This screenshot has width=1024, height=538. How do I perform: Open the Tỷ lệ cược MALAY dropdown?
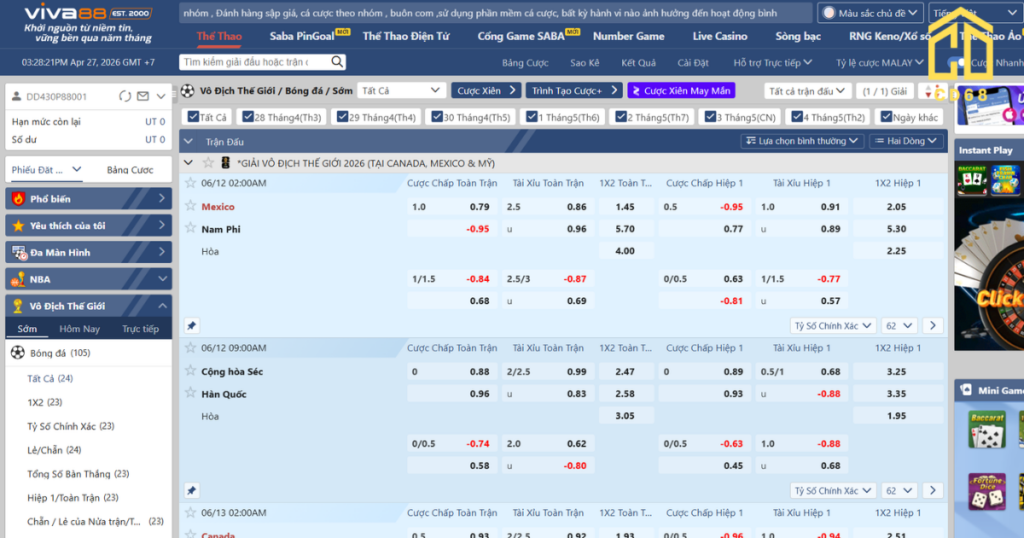[878, 63]
